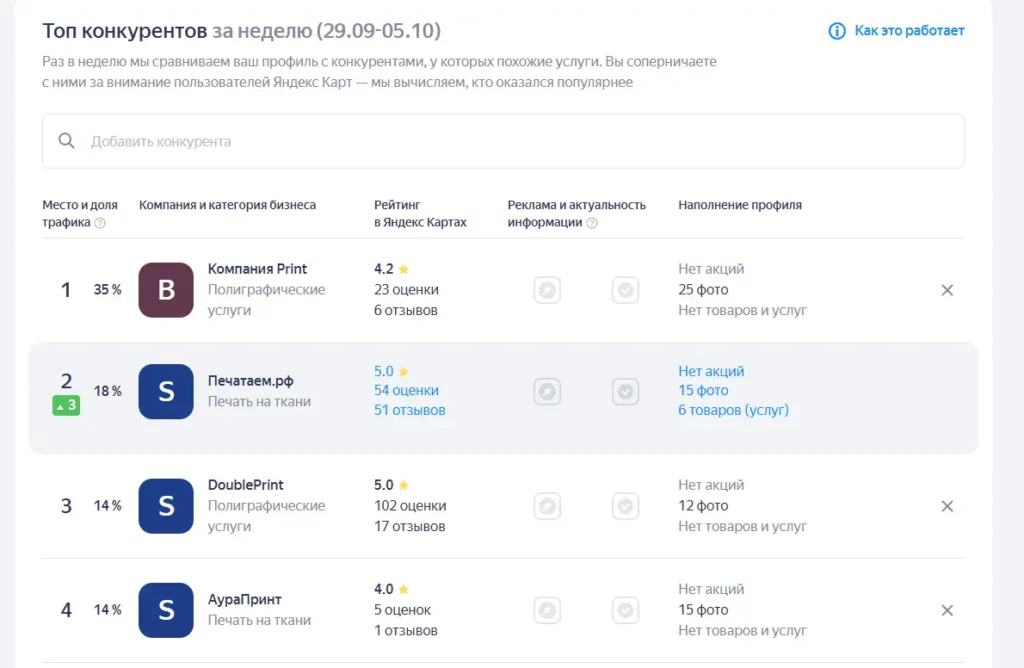Click the DoublePrint logo avatar

coord(166,506)
